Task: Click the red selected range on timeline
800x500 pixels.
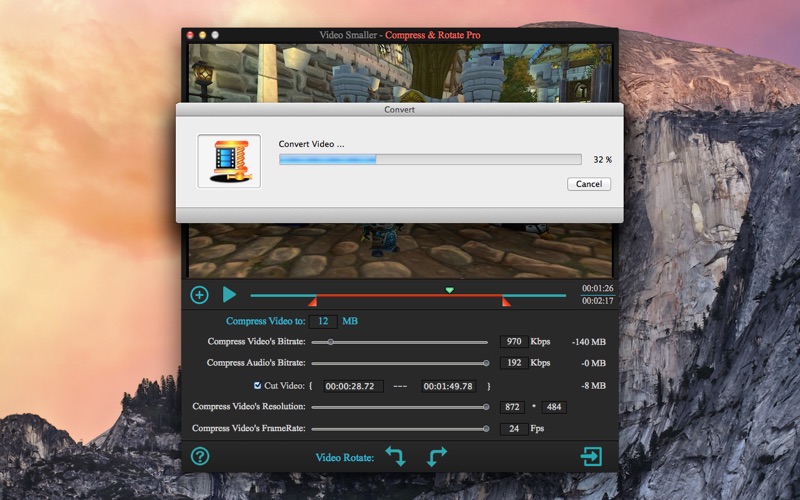Action: 409,295
